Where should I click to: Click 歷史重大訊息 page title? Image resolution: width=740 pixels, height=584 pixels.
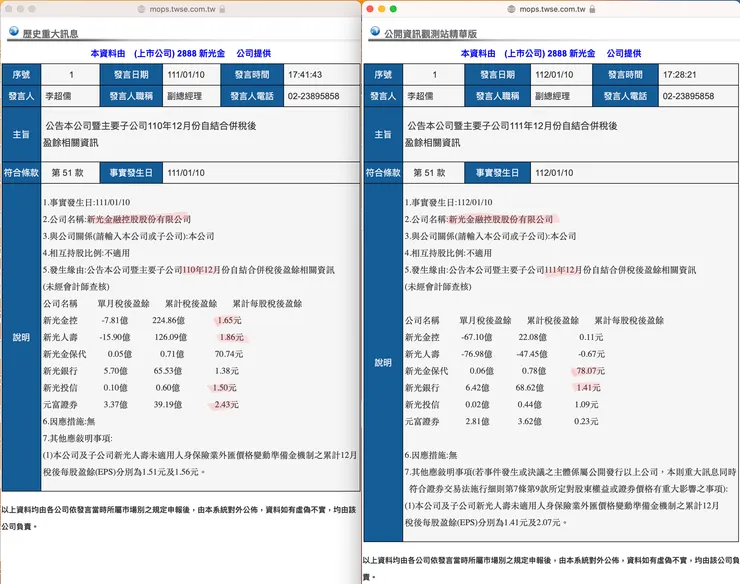click(x=50, y=34)
